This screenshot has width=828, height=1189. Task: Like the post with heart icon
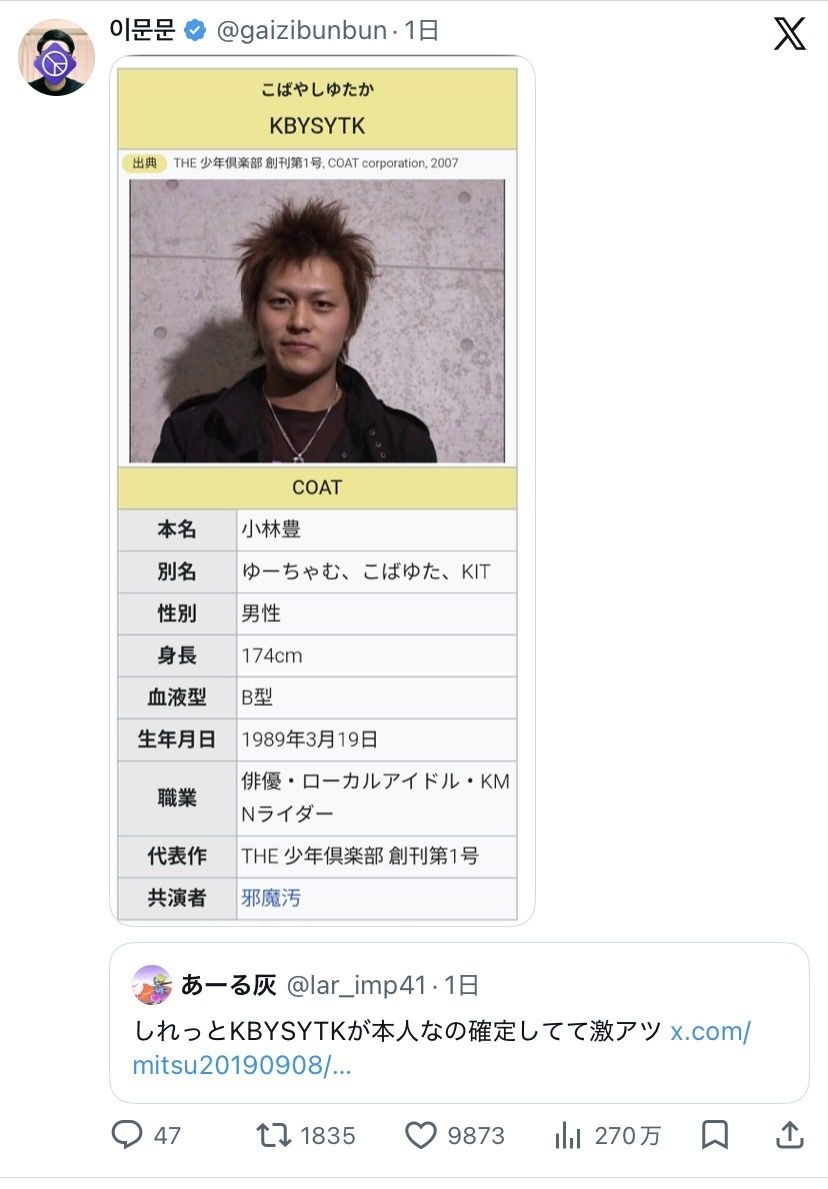pos(421,1135)
